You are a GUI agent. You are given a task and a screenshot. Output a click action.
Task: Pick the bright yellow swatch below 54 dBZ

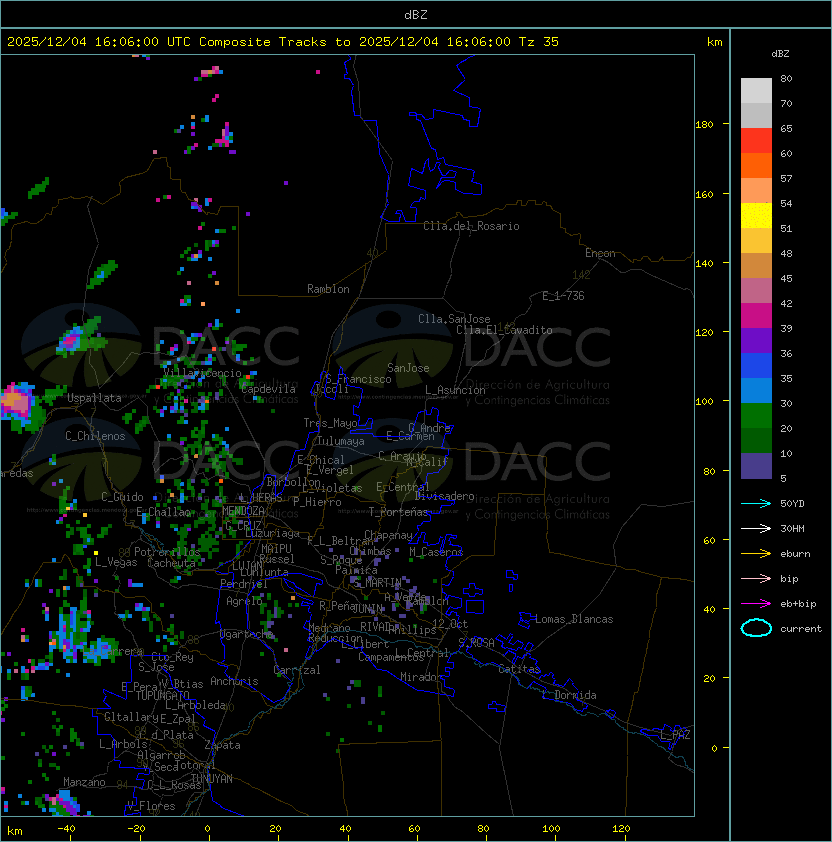tap(756, 216)
